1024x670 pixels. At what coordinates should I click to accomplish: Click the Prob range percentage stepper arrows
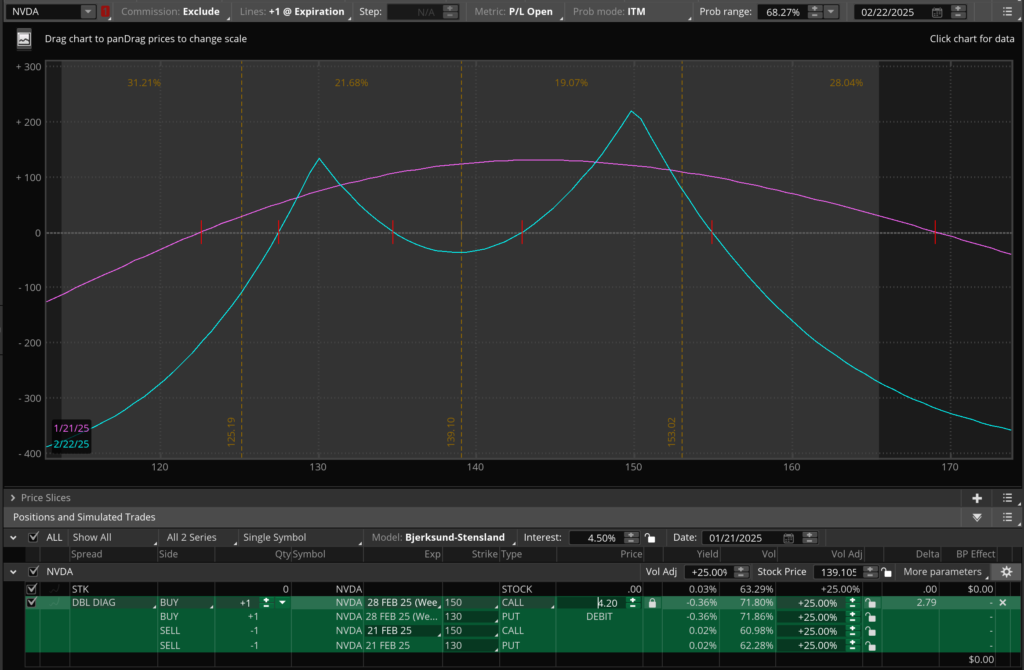(814, 12)
